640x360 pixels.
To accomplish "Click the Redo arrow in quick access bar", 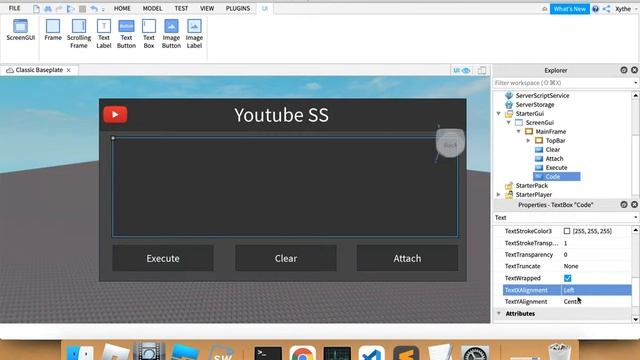I will pos(59,9).
